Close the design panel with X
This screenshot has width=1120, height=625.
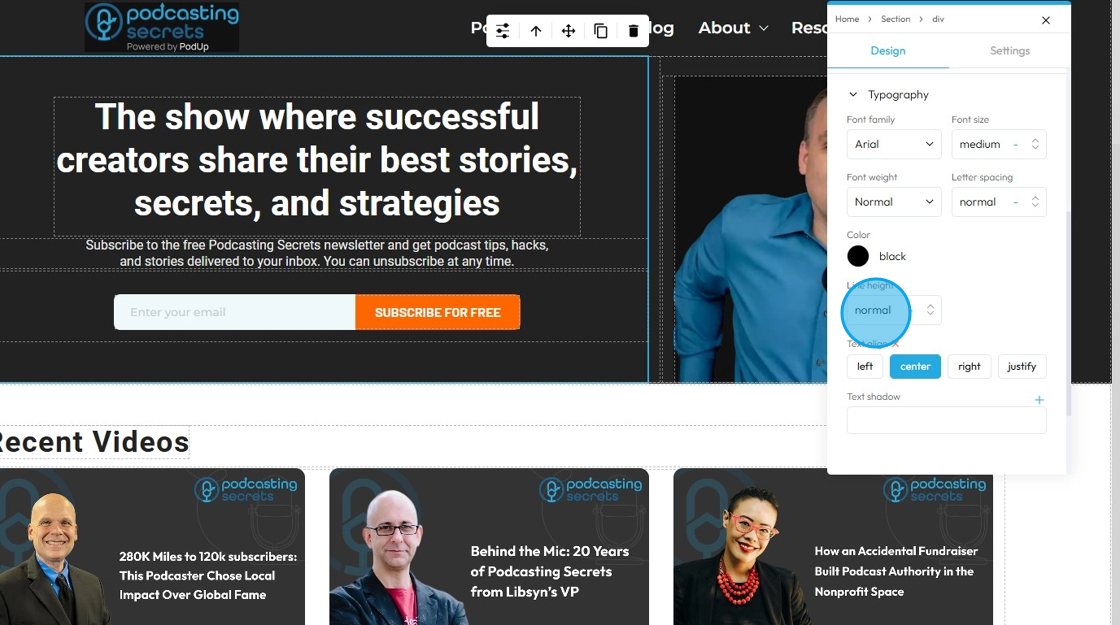(x=1046, y=20)
